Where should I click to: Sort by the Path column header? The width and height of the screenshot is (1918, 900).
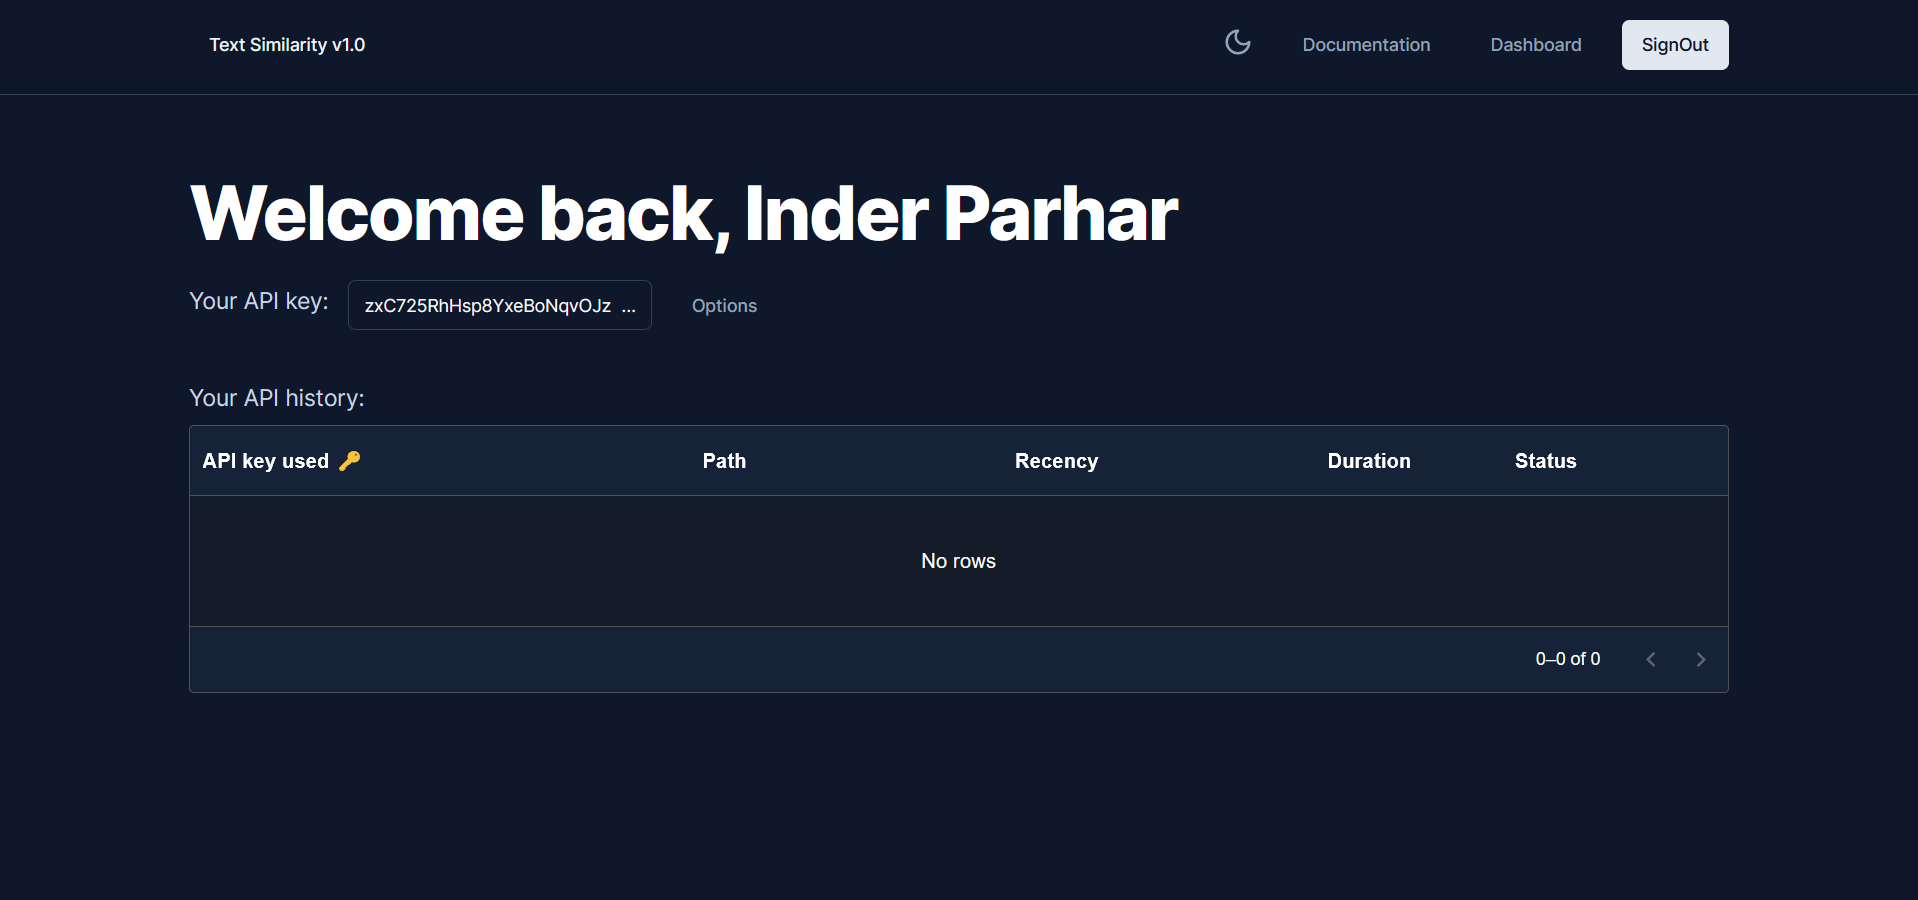point(724,461)
